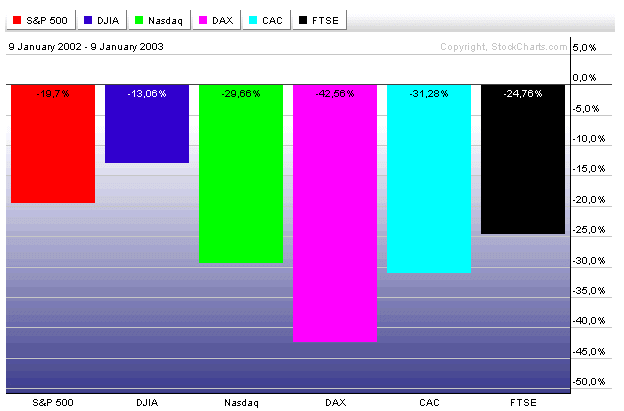
Task: Click the 0,0% y-axis tick label
Action: [584, 78]
